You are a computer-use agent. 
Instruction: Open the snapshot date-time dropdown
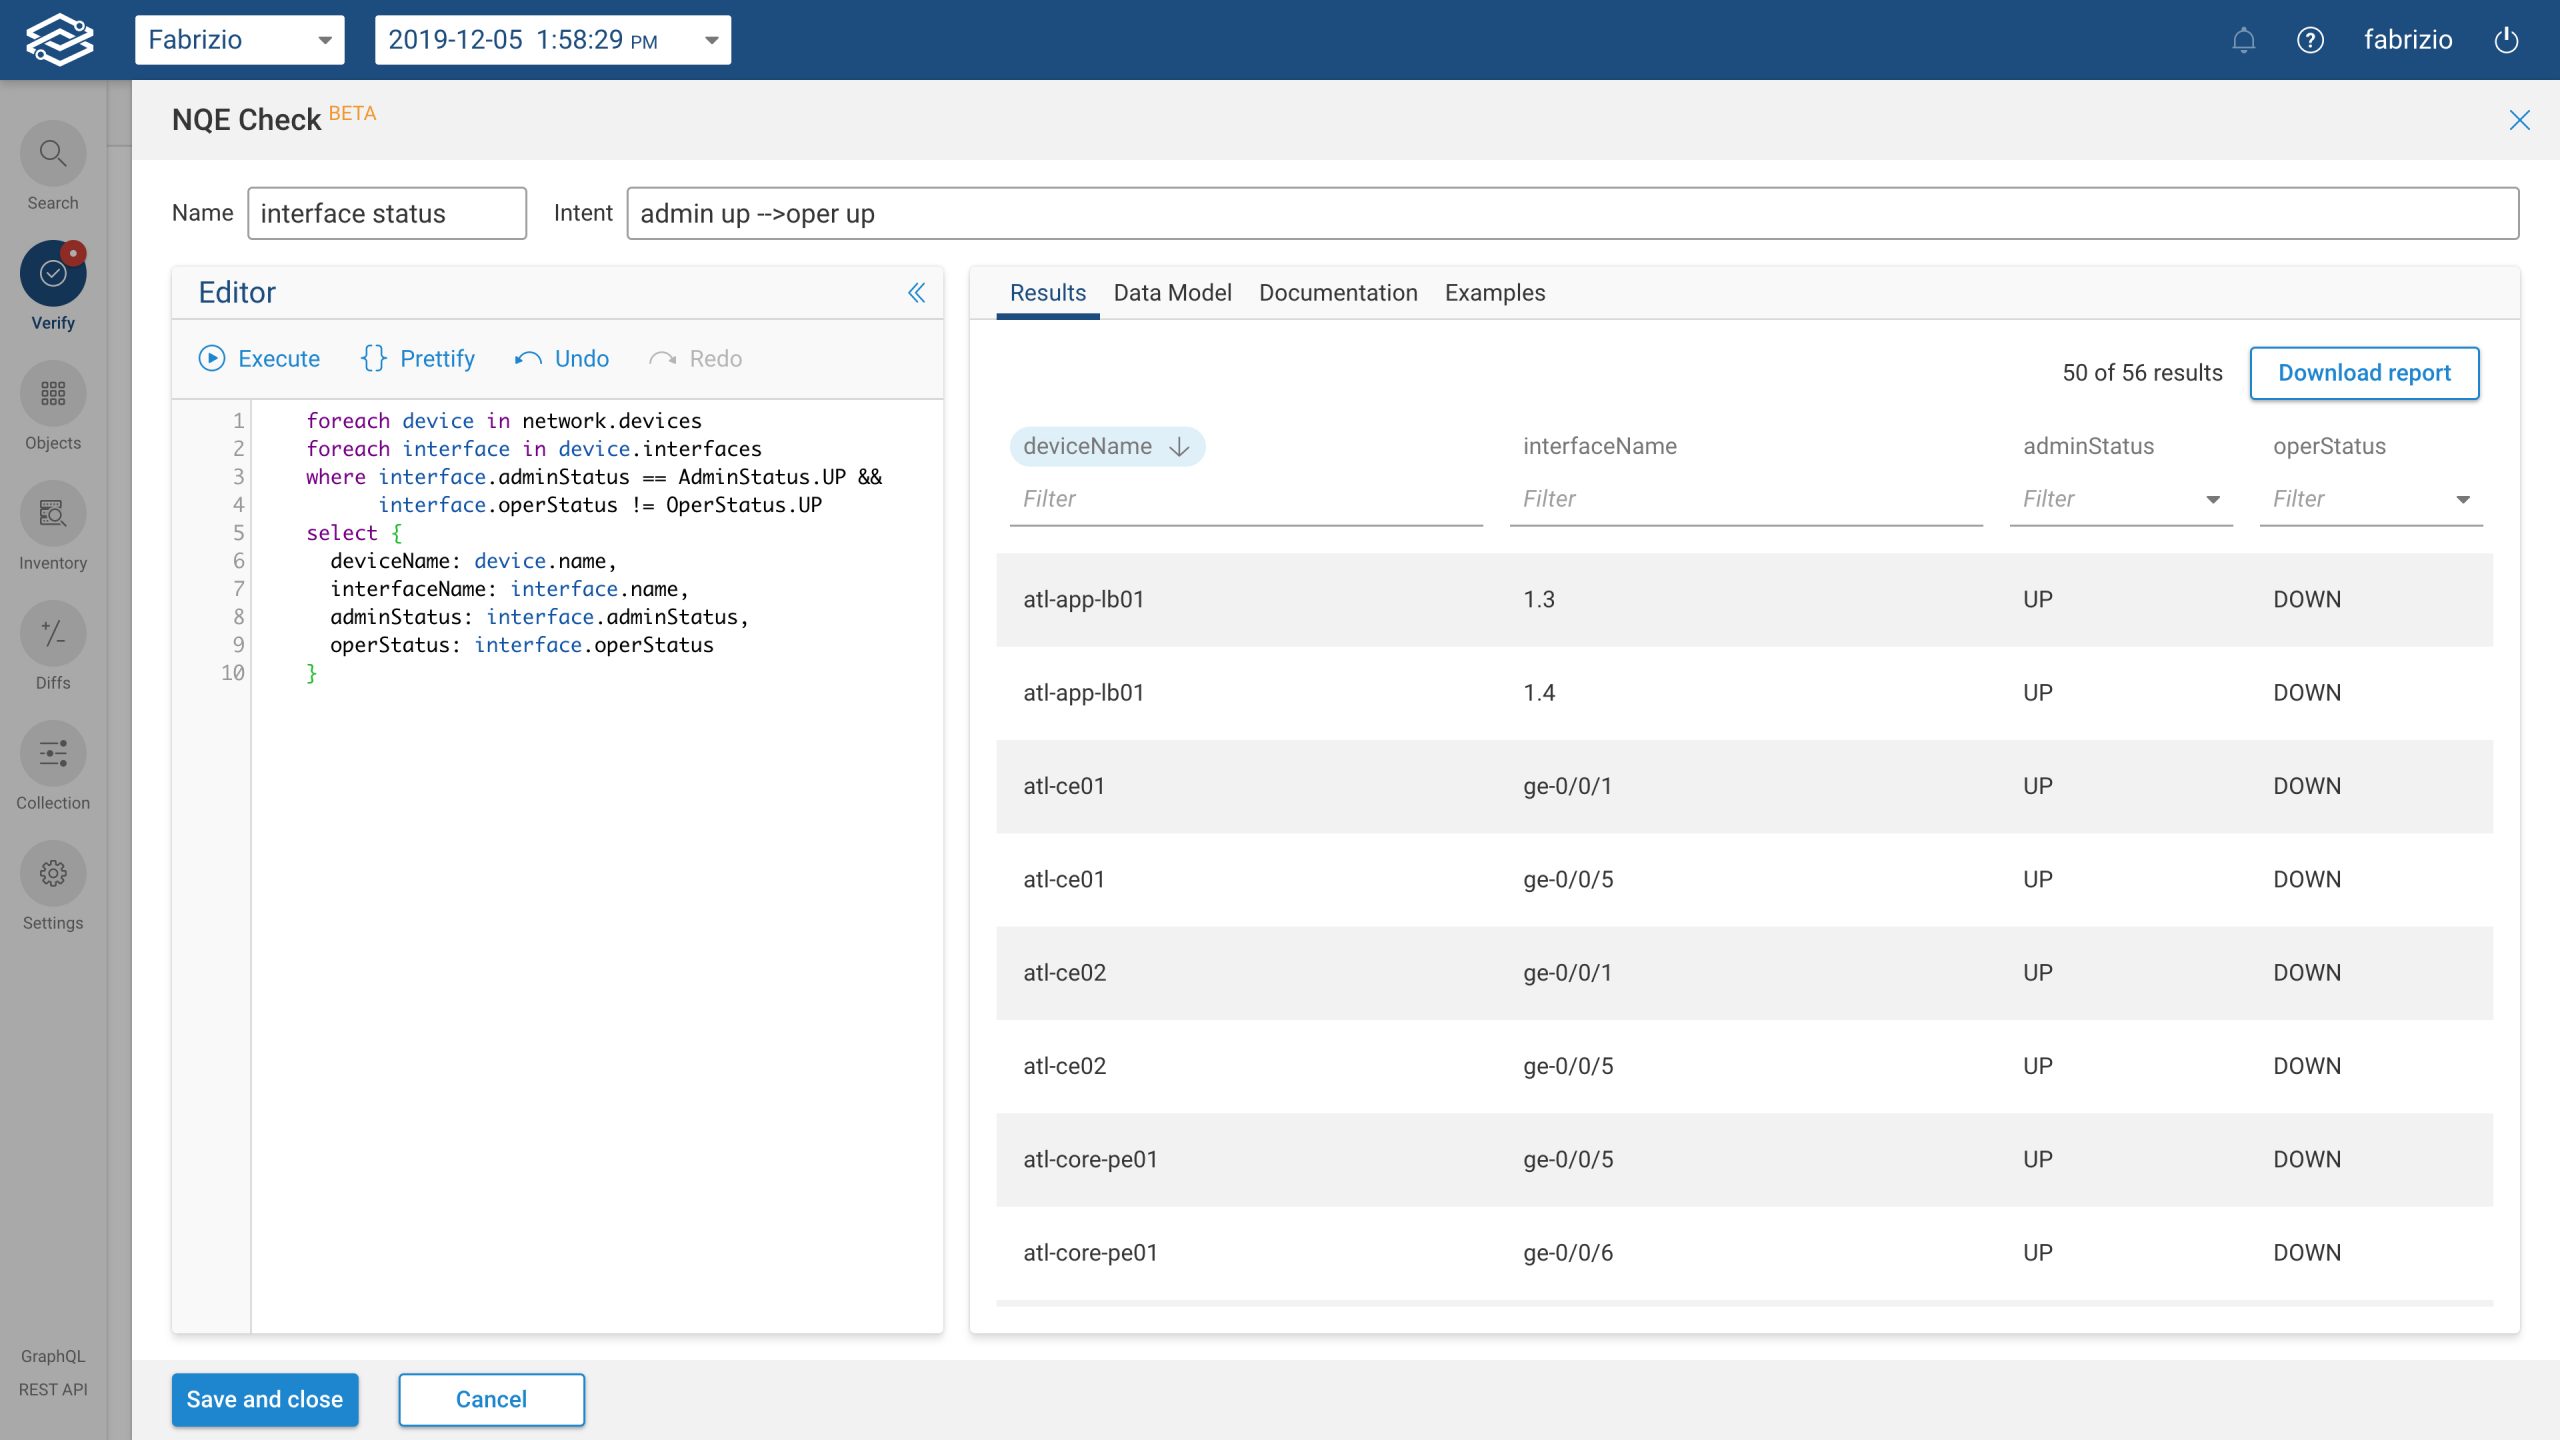click(x=710, y=40)
